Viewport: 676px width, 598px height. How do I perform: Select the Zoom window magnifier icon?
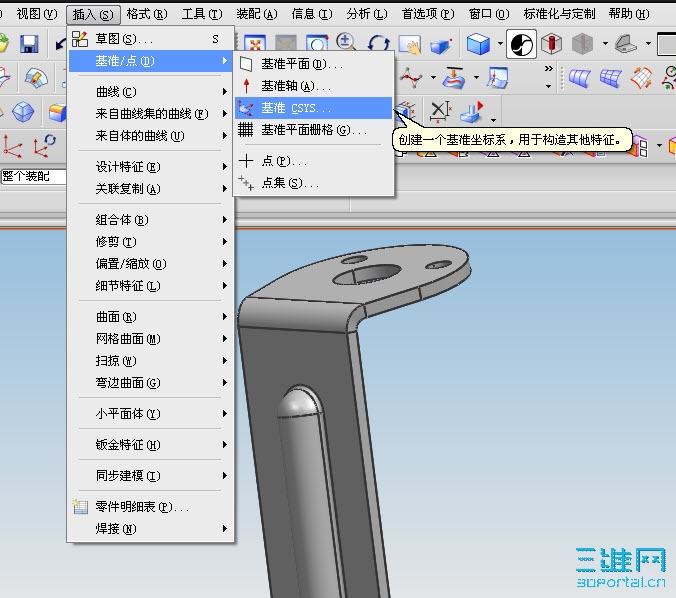tap(317, 44)
